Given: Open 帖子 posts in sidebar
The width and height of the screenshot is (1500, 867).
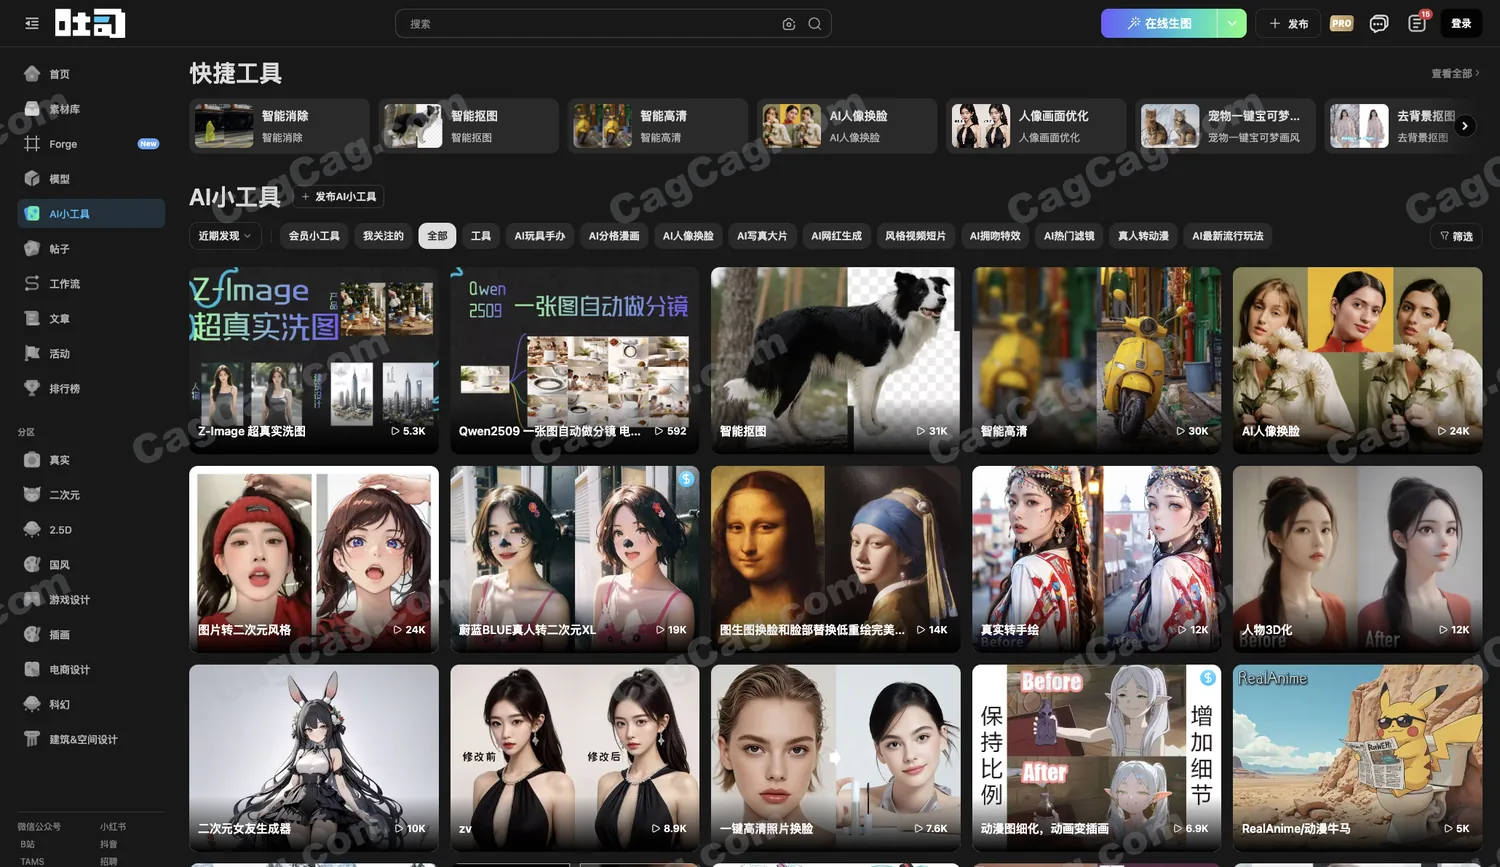Looking at the screenshot, I should tap(91, 249).
